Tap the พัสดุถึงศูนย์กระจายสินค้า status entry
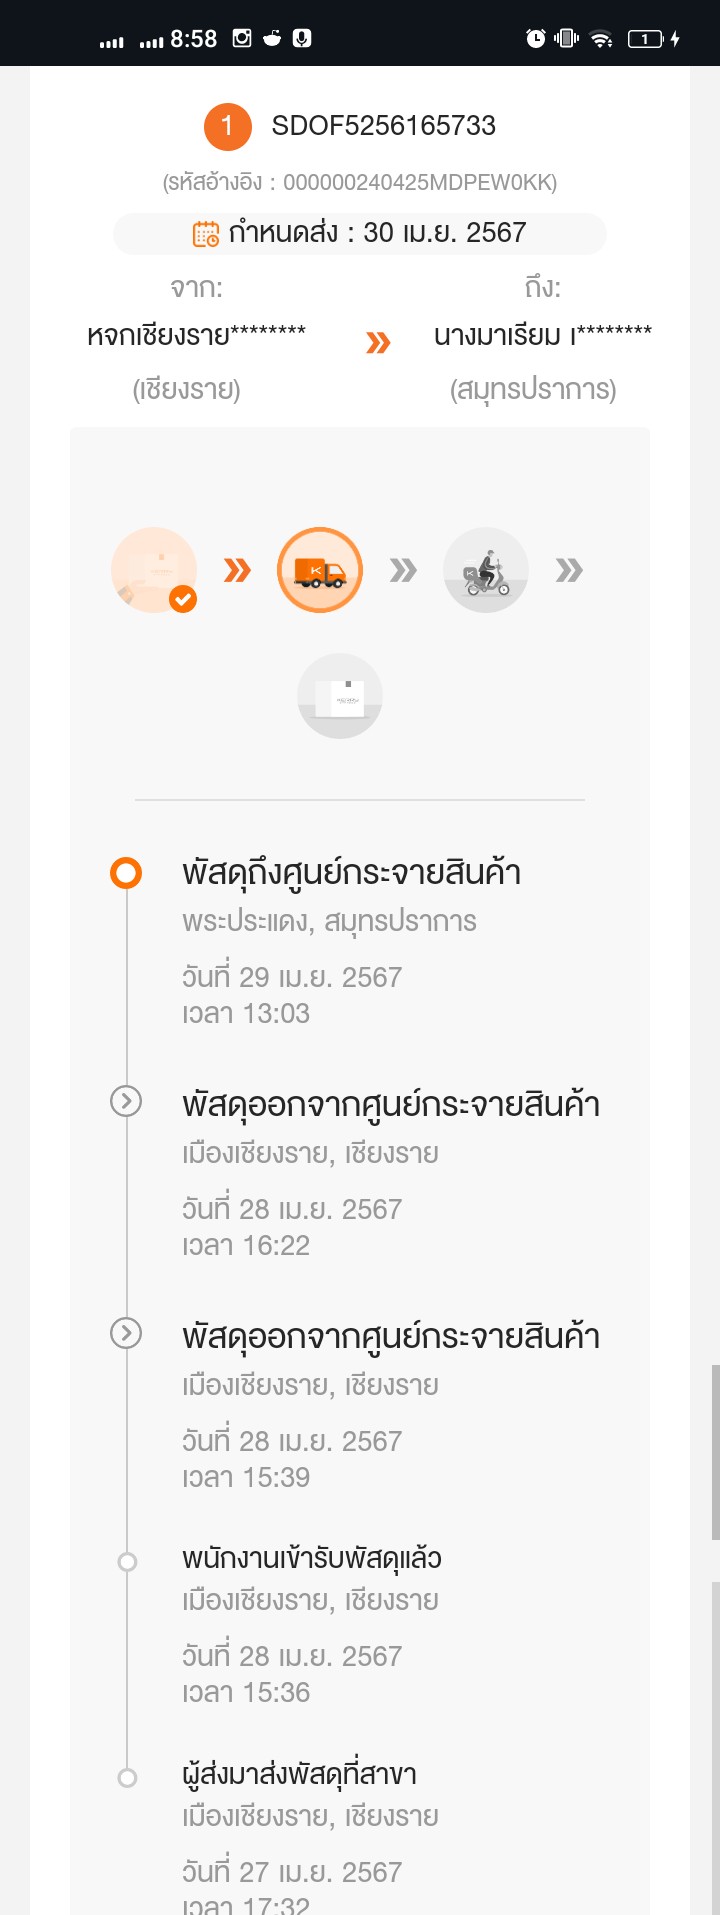The image size is (720, 1915). point(351,873)
